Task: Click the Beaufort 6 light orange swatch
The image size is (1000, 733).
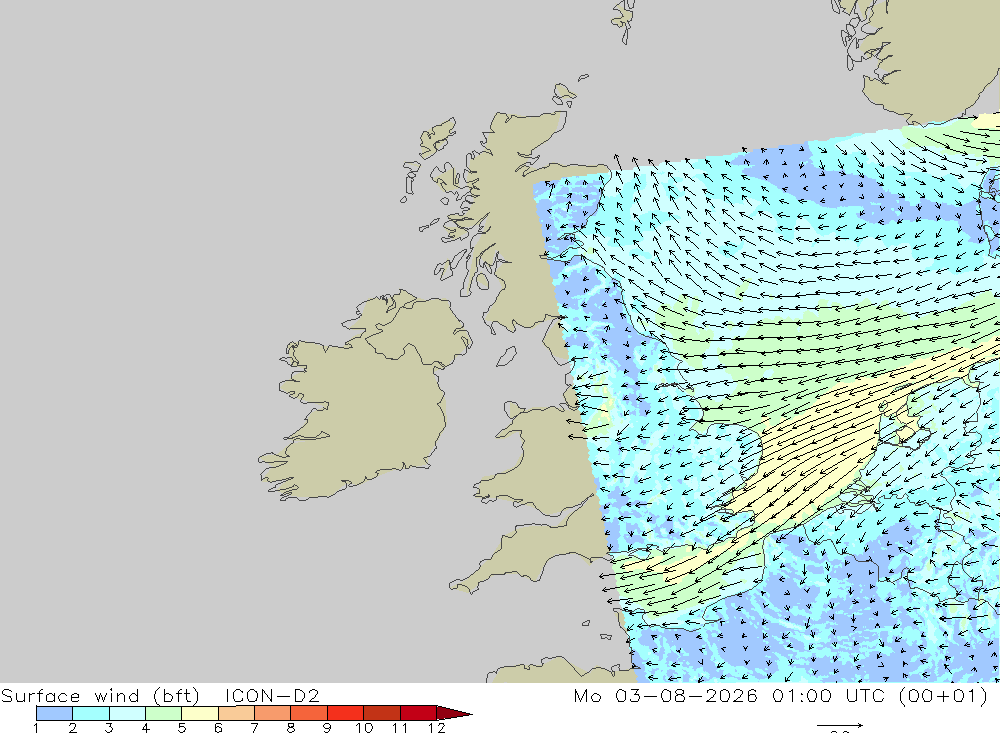Action: click(x=236, y=713)
